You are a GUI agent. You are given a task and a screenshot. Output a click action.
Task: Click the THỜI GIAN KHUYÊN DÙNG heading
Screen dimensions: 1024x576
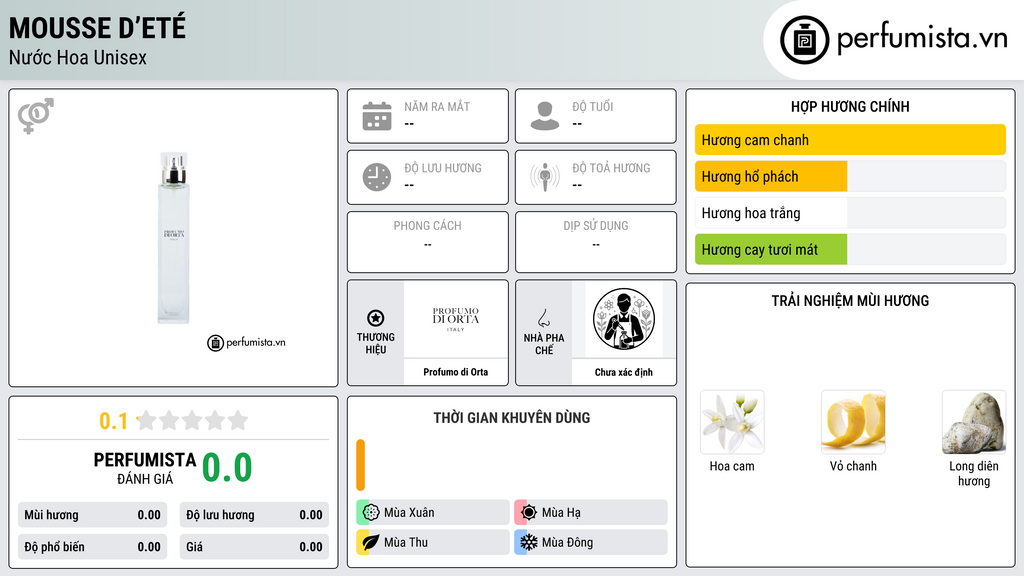tap(512, 418)
